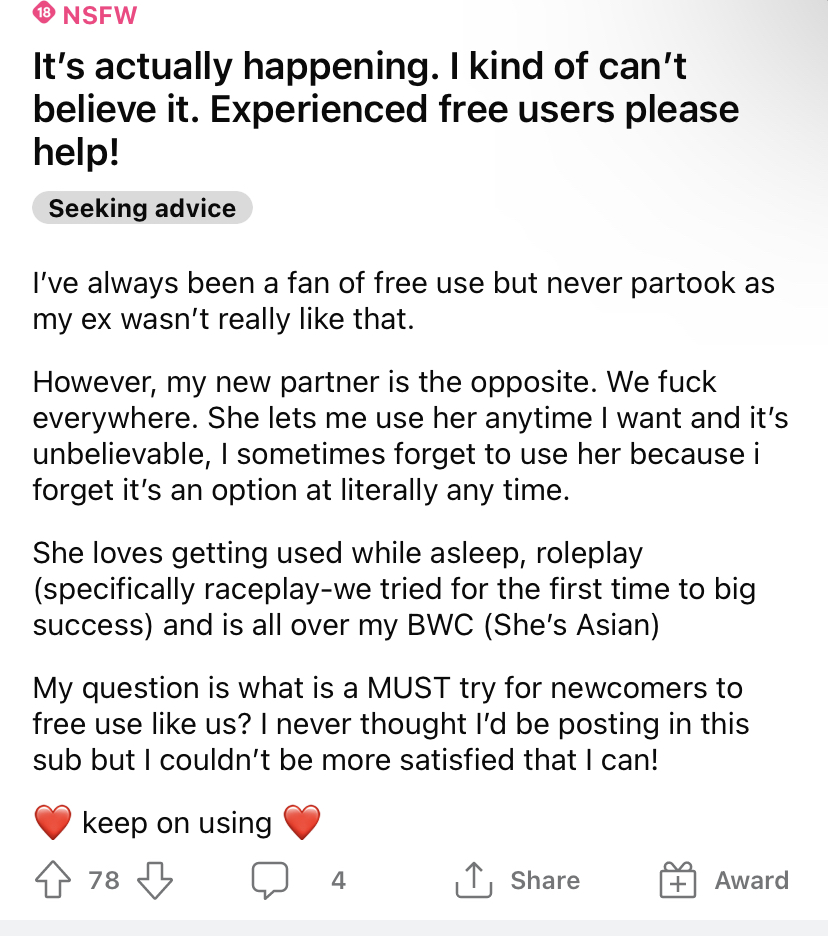
Task: Click the vote count 78
Action: (x=104, y=880)
